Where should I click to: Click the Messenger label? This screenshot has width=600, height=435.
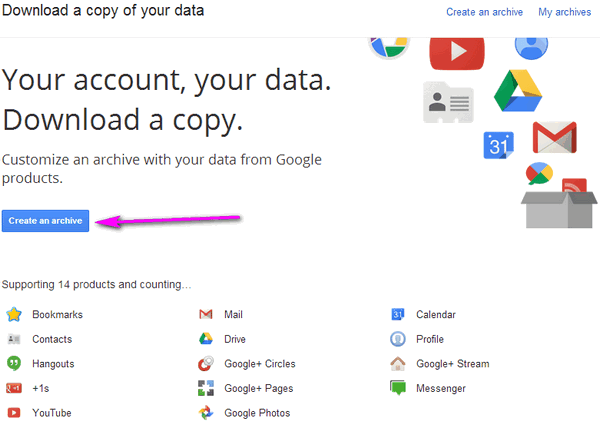coord(441,388)
